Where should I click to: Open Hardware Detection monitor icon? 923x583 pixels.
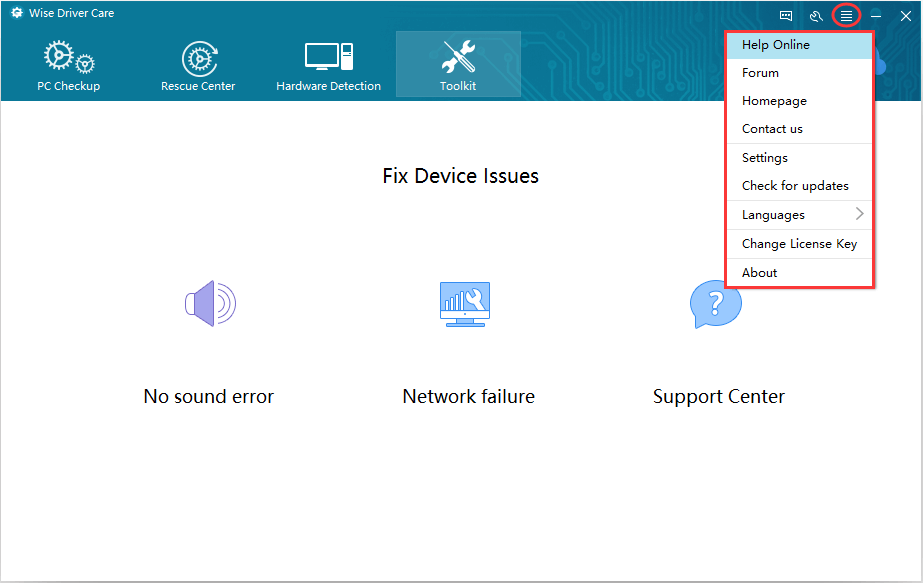(328, 57)
